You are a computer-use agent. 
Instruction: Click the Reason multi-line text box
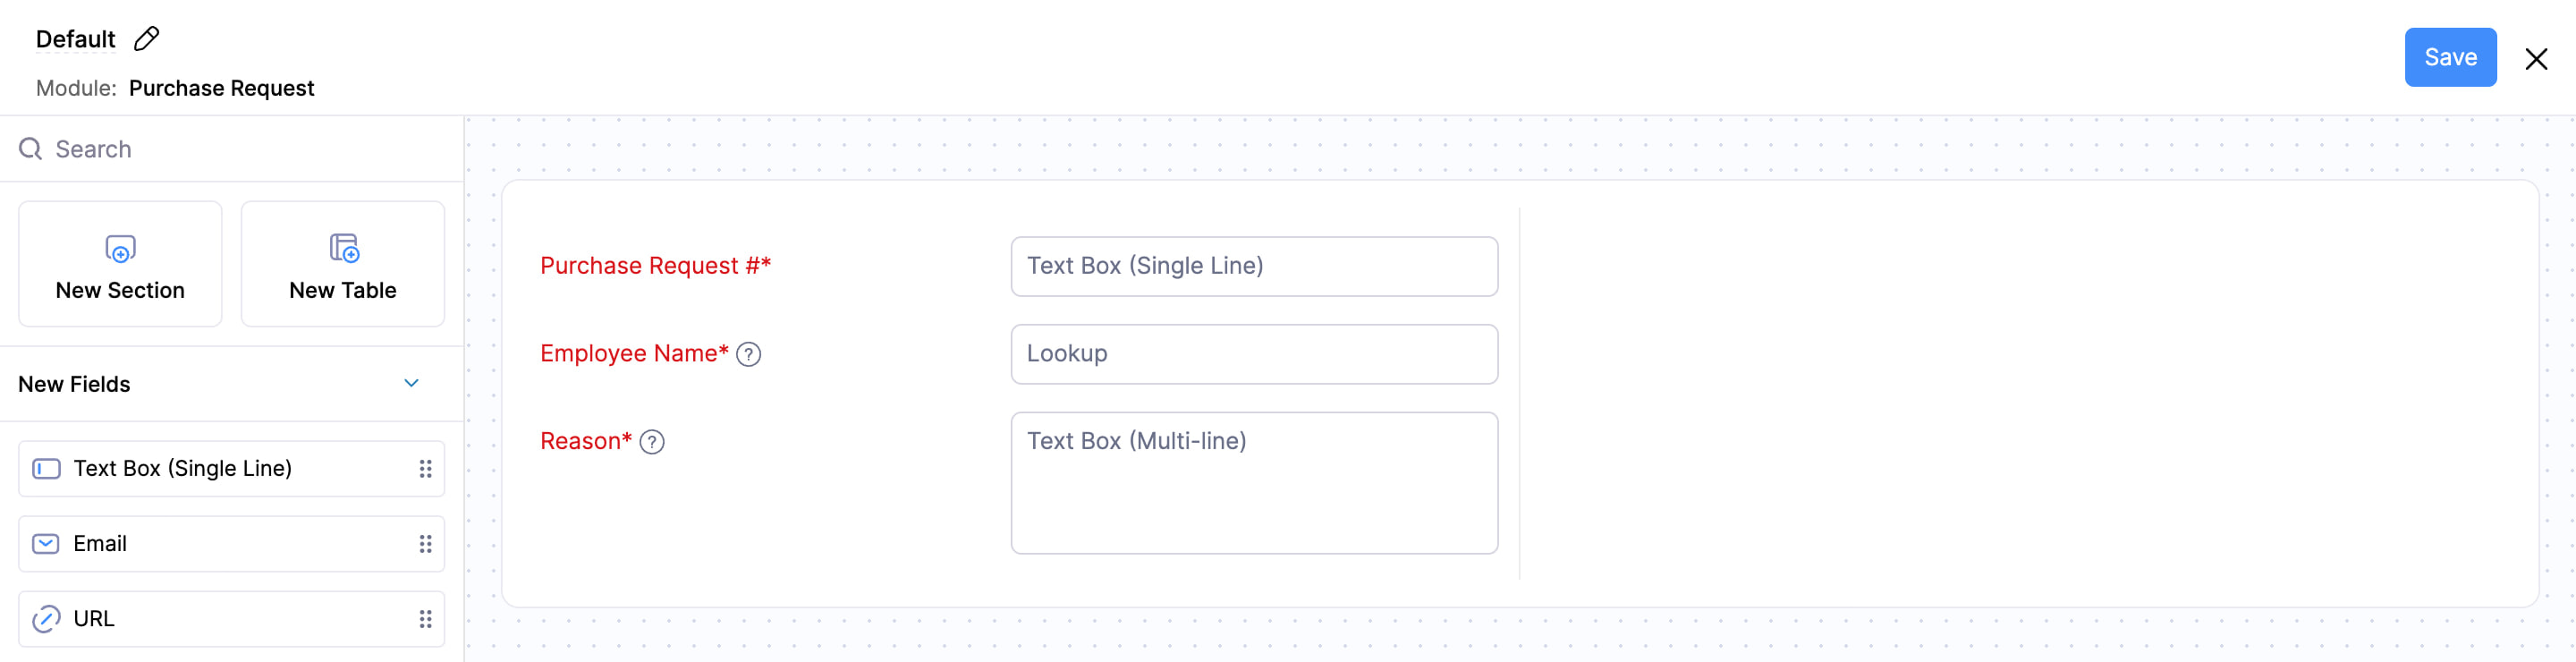pyautogui.click(x=1253, y=483)
